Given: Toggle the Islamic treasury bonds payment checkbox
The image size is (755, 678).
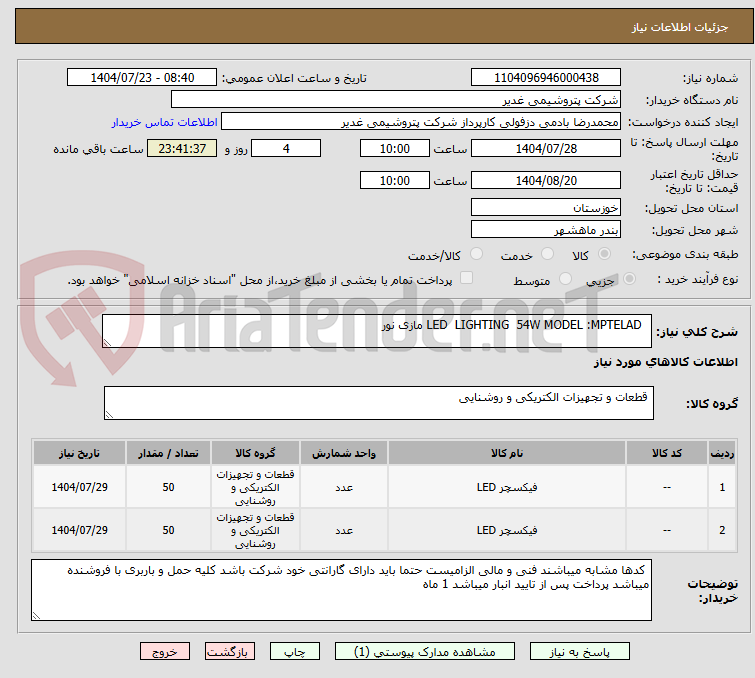Looking at the screenshot, I should tap(466, 278).
